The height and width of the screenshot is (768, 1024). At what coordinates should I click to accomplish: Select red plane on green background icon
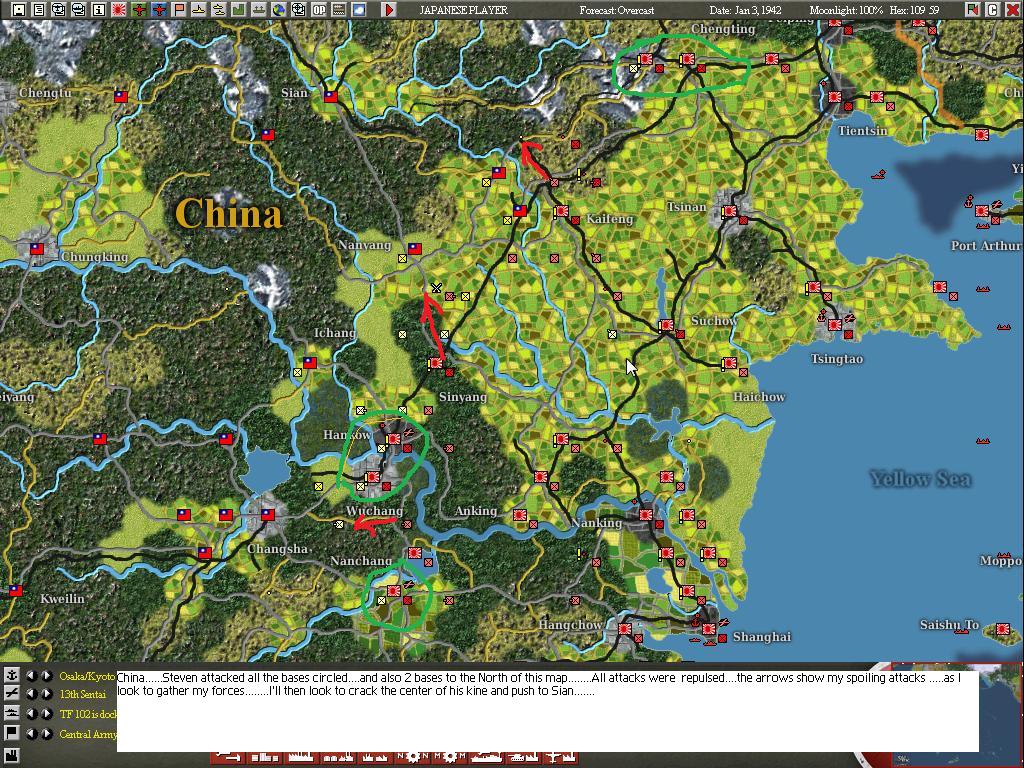pyautogui.click(x=138, y=9)
